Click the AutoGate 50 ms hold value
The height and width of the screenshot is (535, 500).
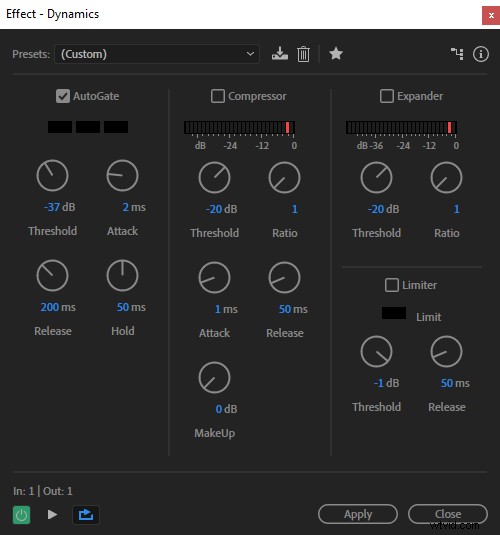tap(131, 307)
